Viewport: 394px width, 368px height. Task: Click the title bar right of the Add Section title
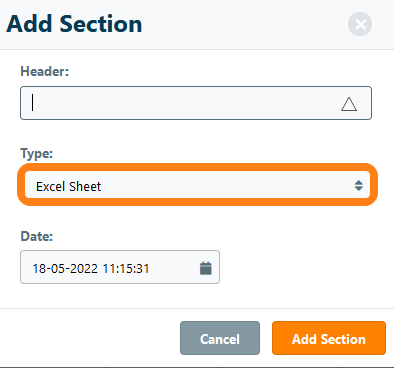pyautogui.click(x=245, y=24)
